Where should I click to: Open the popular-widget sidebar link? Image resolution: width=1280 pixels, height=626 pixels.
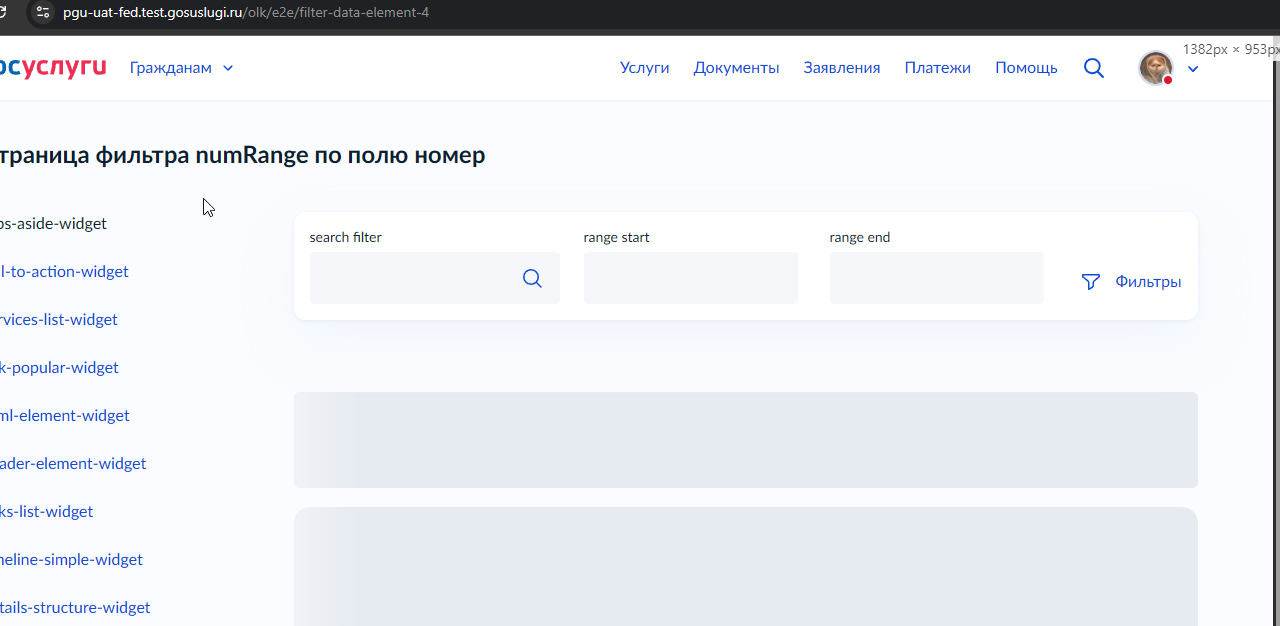[x=59, y=368]
